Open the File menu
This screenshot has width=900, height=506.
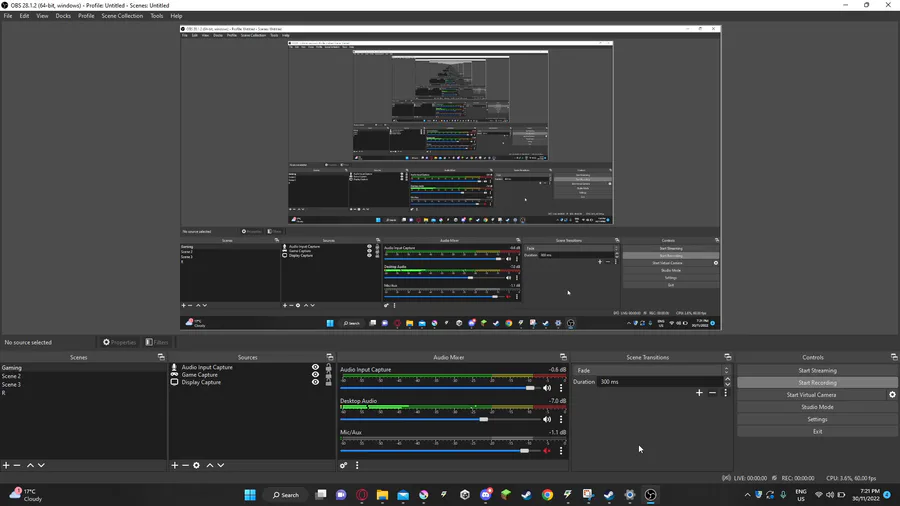click(8, 16)
